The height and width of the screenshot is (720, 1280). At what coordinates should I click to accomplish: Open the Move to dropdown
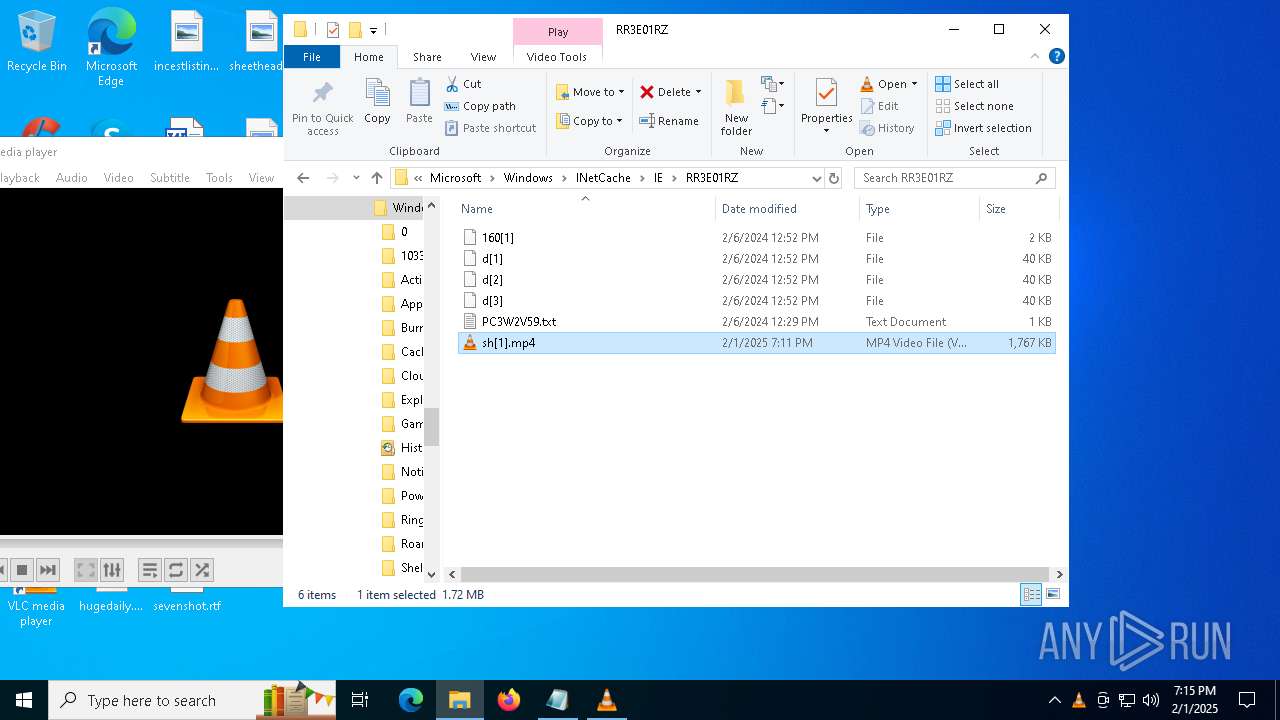coord(590,92)
